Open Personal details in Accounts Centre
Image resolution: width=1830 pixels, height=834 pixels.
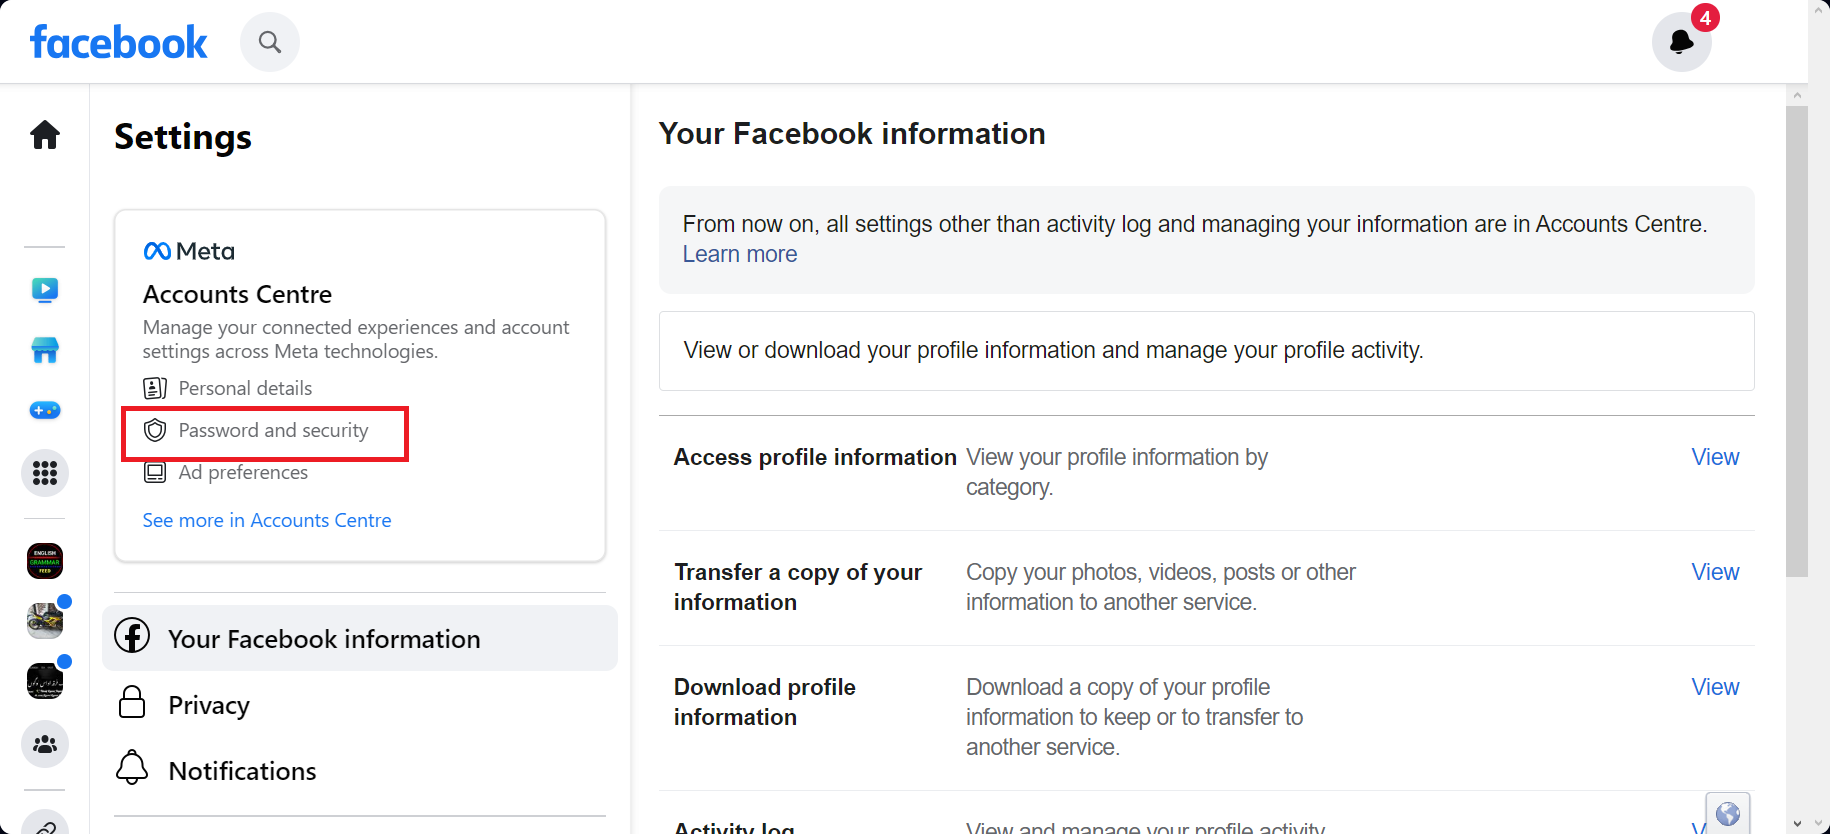[245, 388]
